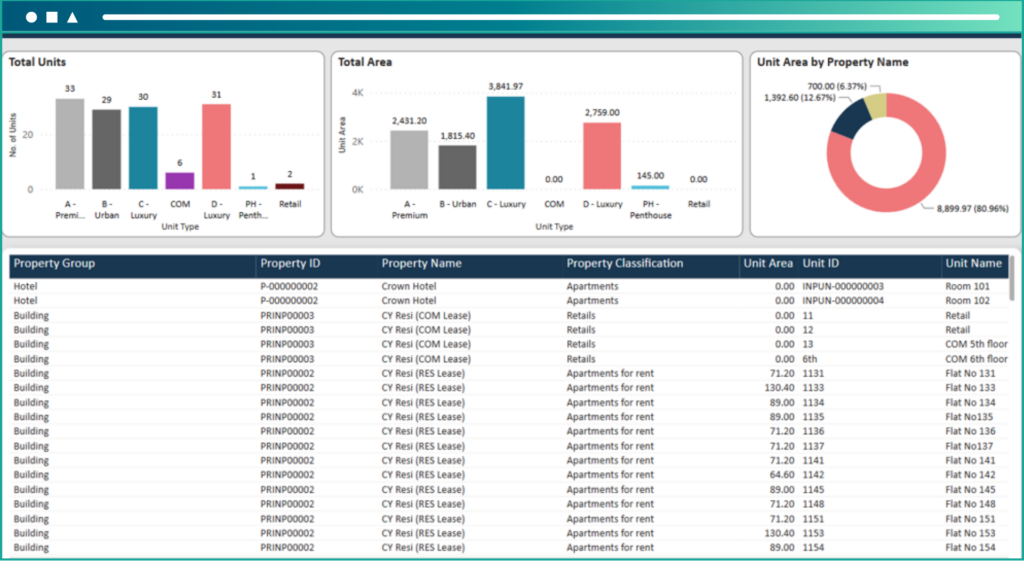The height and width of the screenshot is (576, 1024).
Task: Select the C - Luxury bar in Total Area
Action: pyautogui.click(x=505, y=142)
